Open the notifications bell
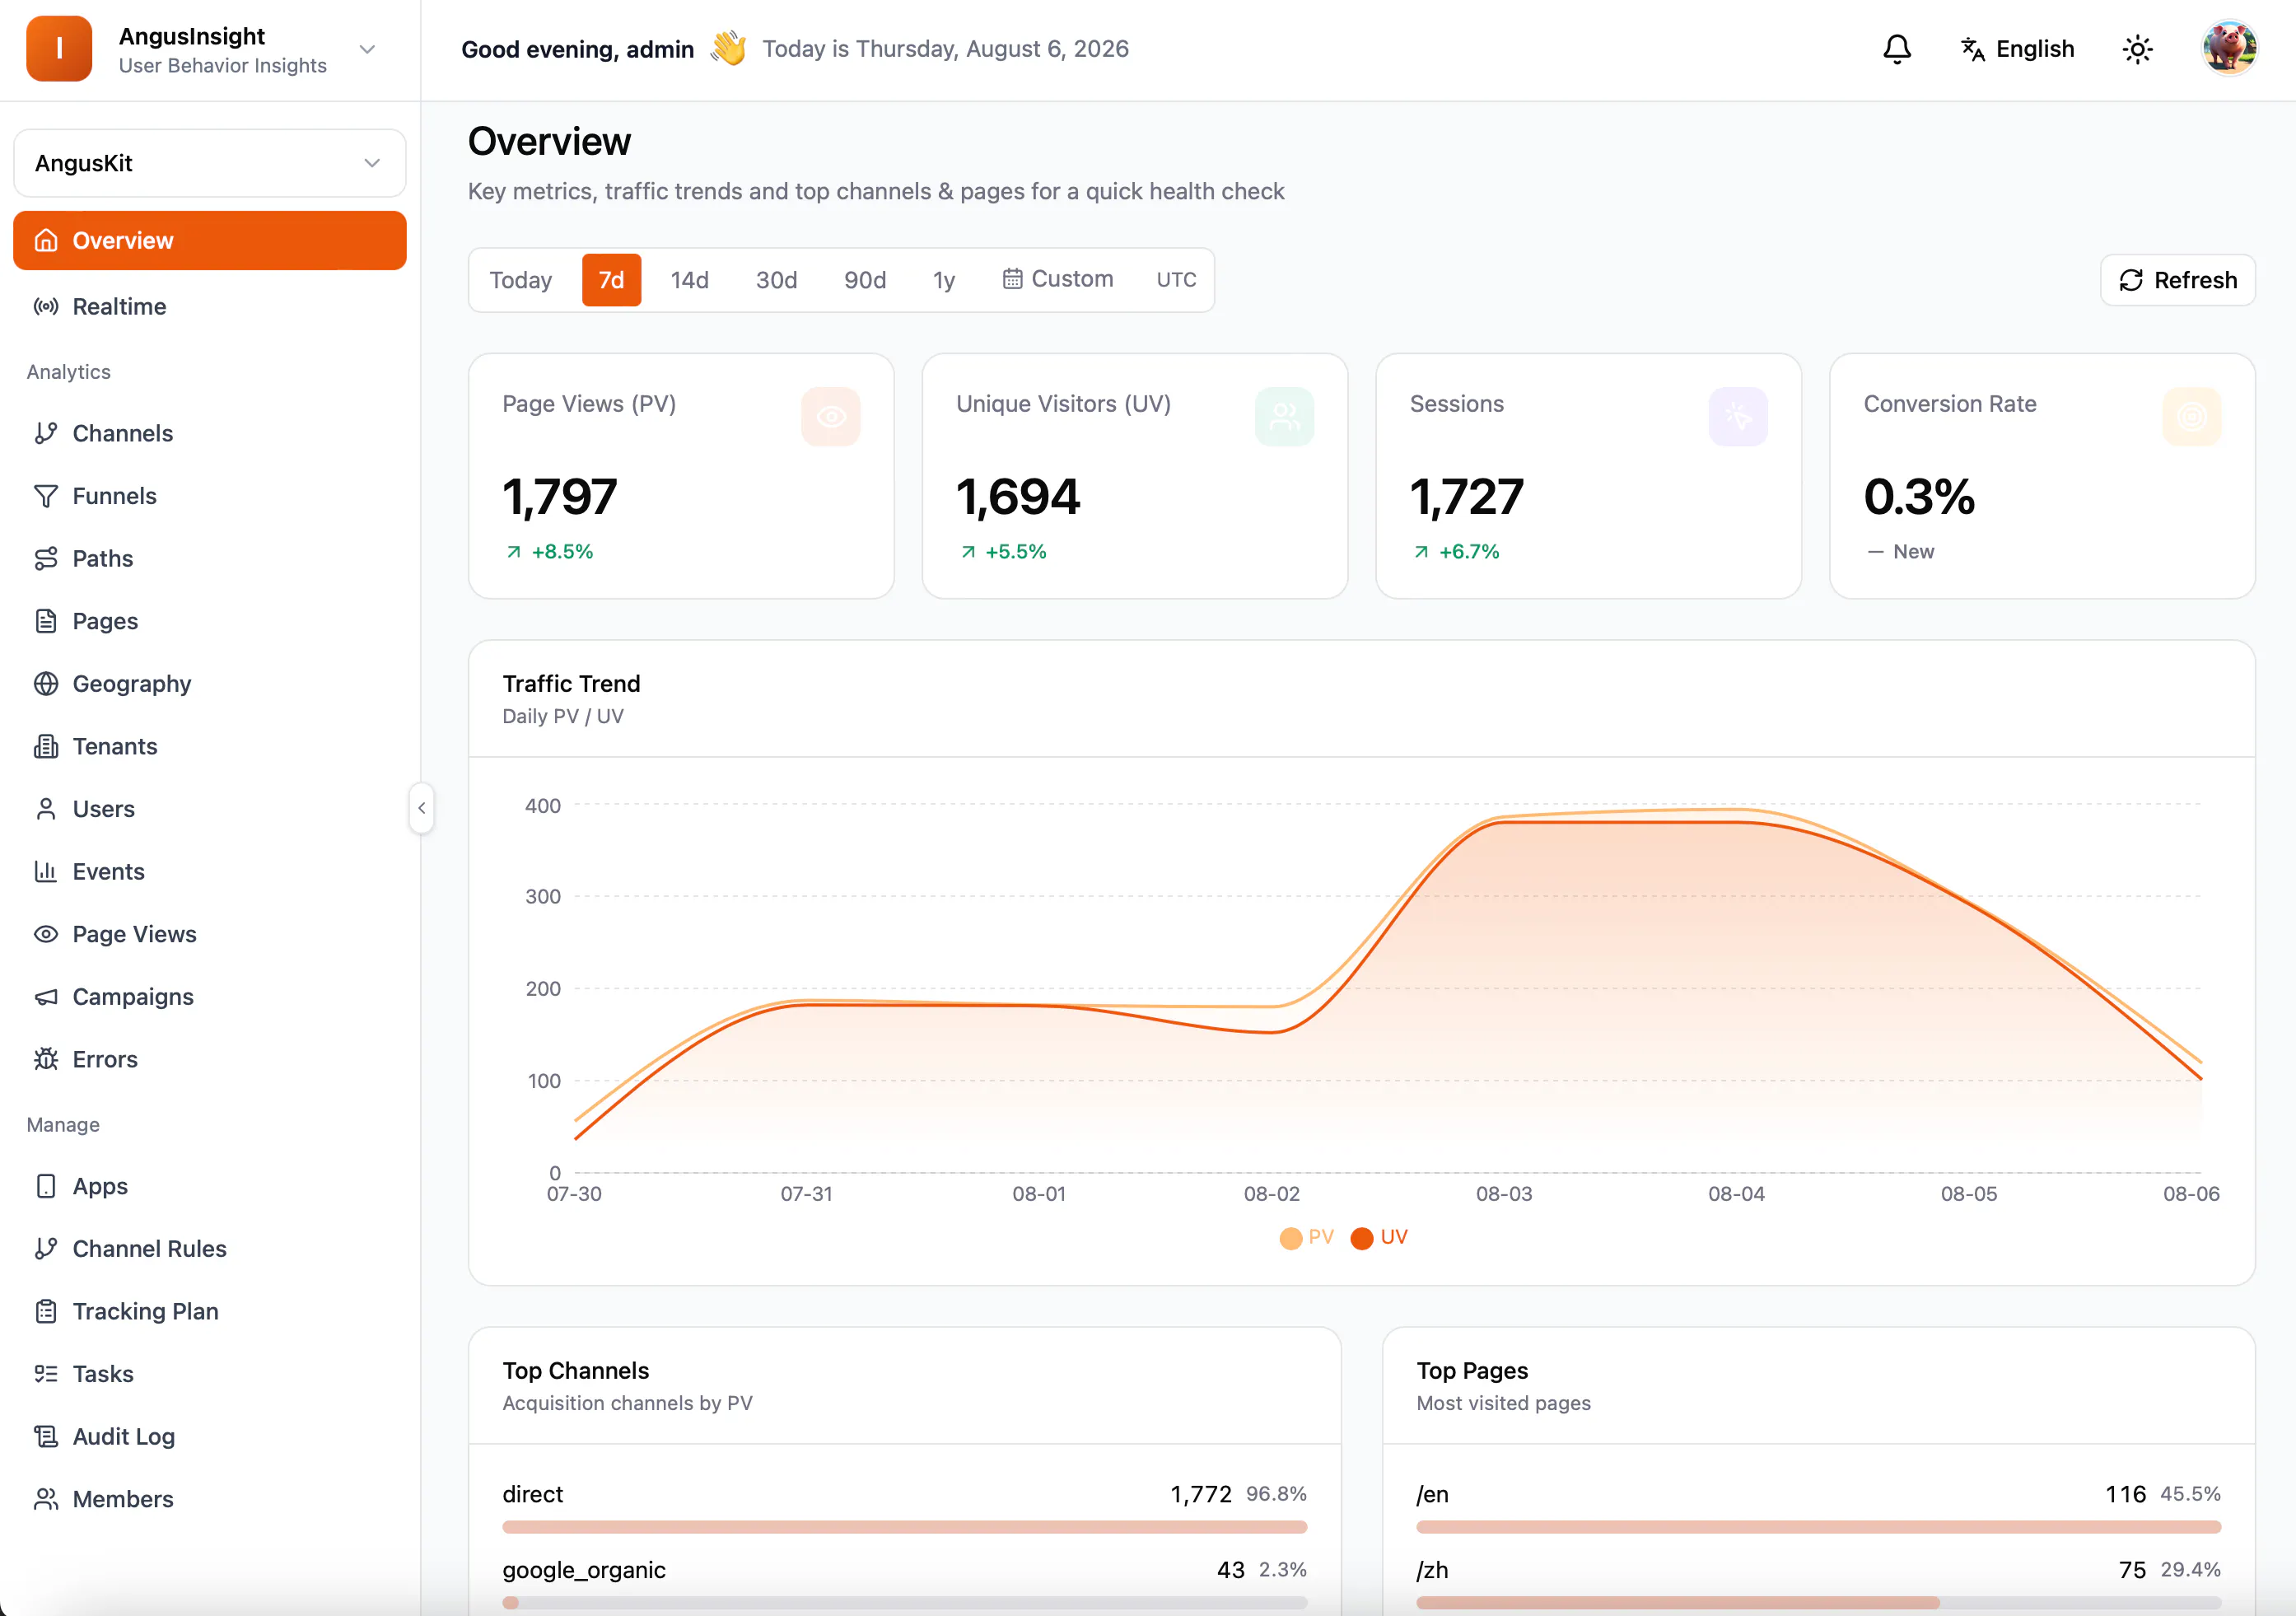2296x1616 pixels. [1896, 49]
